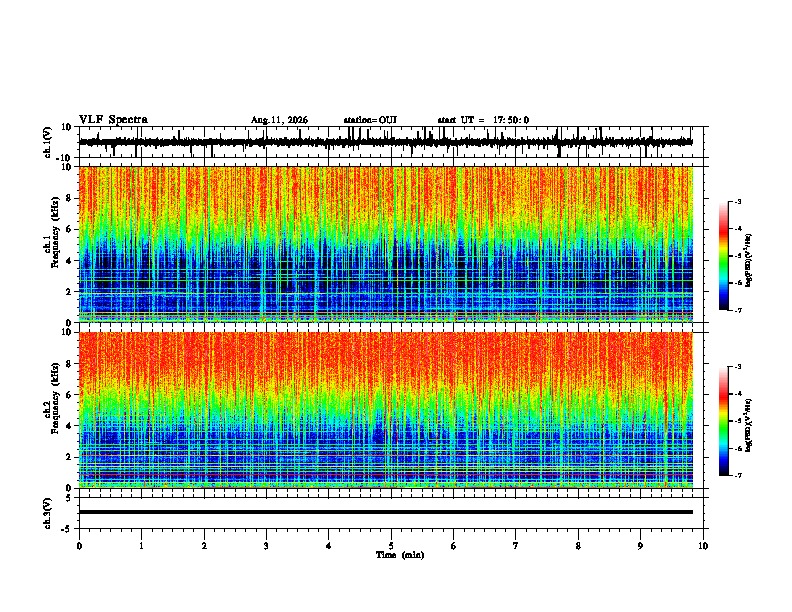Select the ch.2 frequency tick label "6"
Screen dimensions: 792x612
click(x=69, y=395)
